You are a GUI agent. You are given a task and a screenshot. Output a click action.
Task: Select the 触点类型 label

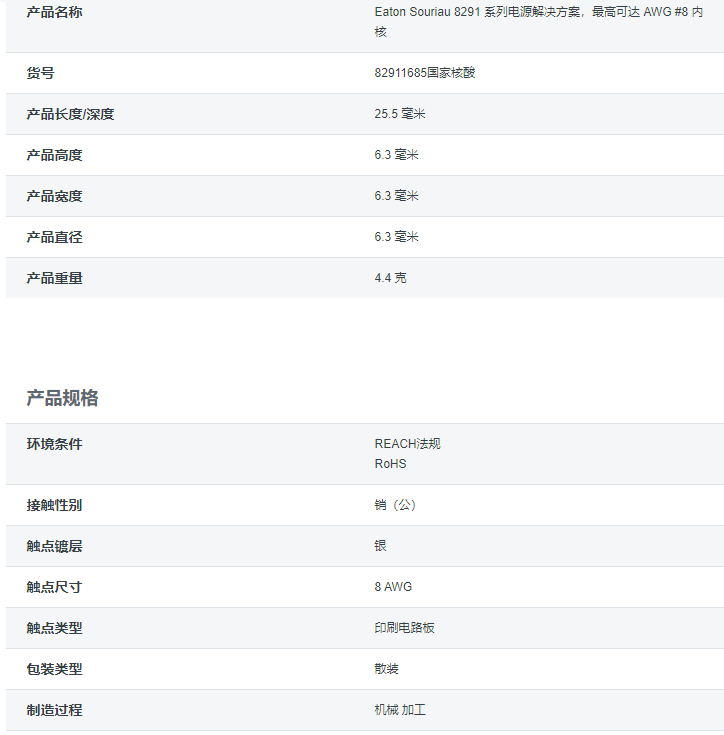(x=54, y=628)
